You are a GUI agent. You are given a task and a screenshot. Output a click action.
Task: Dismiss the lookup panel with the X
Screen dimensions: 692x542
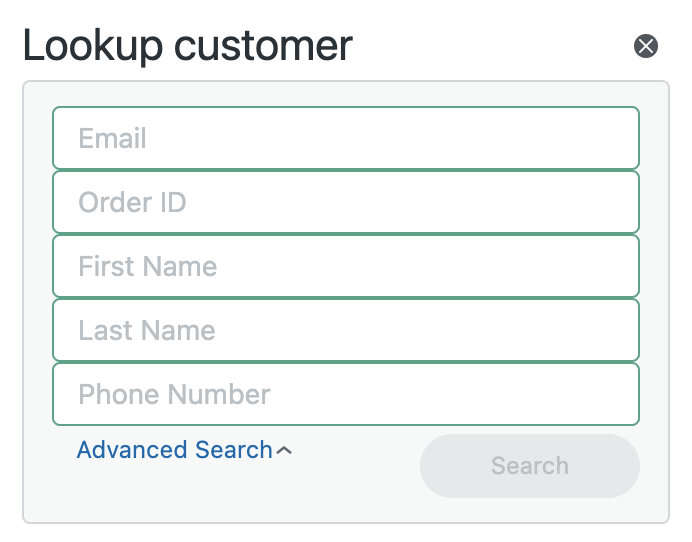(x=646, y=46)
